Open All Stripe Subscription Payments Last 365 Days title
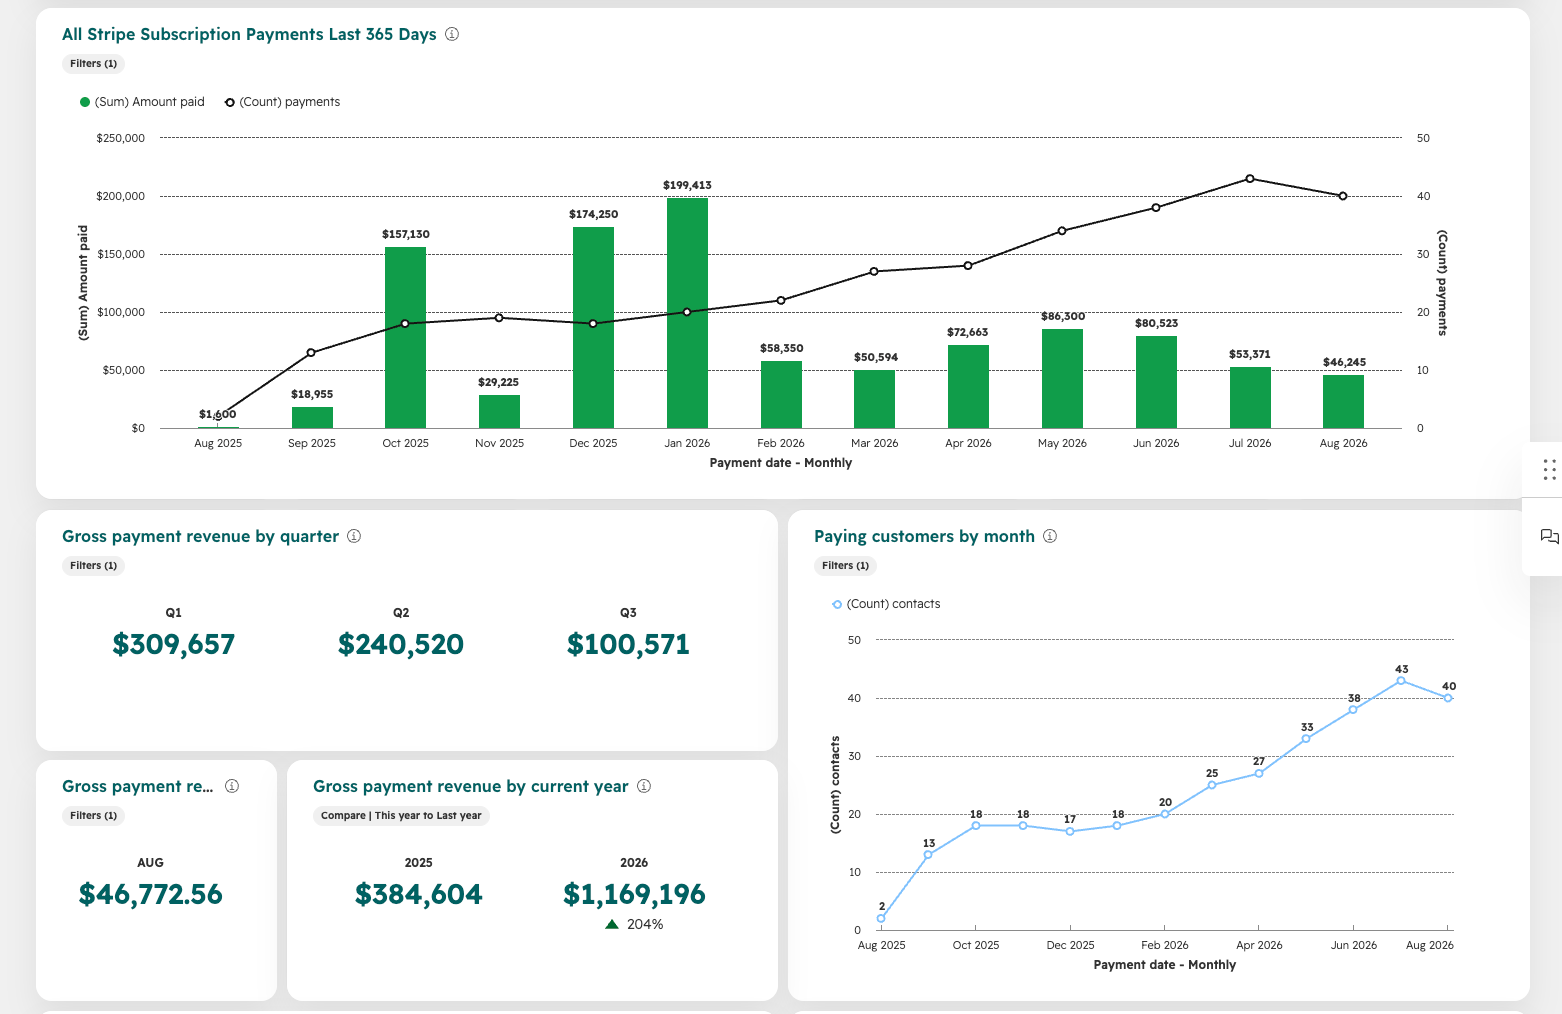The height and width of the screenshot is (1014, 1562). click(x=249, y=34)
